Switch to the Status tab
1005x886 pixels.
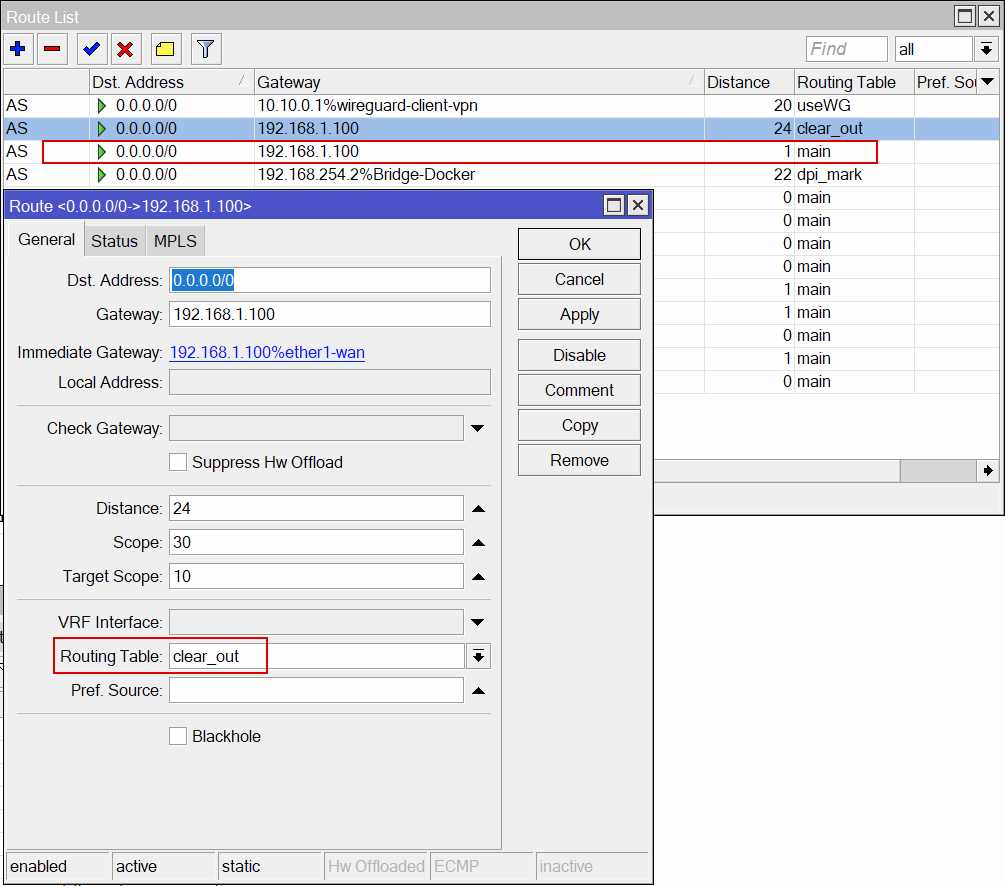point(114,241)
